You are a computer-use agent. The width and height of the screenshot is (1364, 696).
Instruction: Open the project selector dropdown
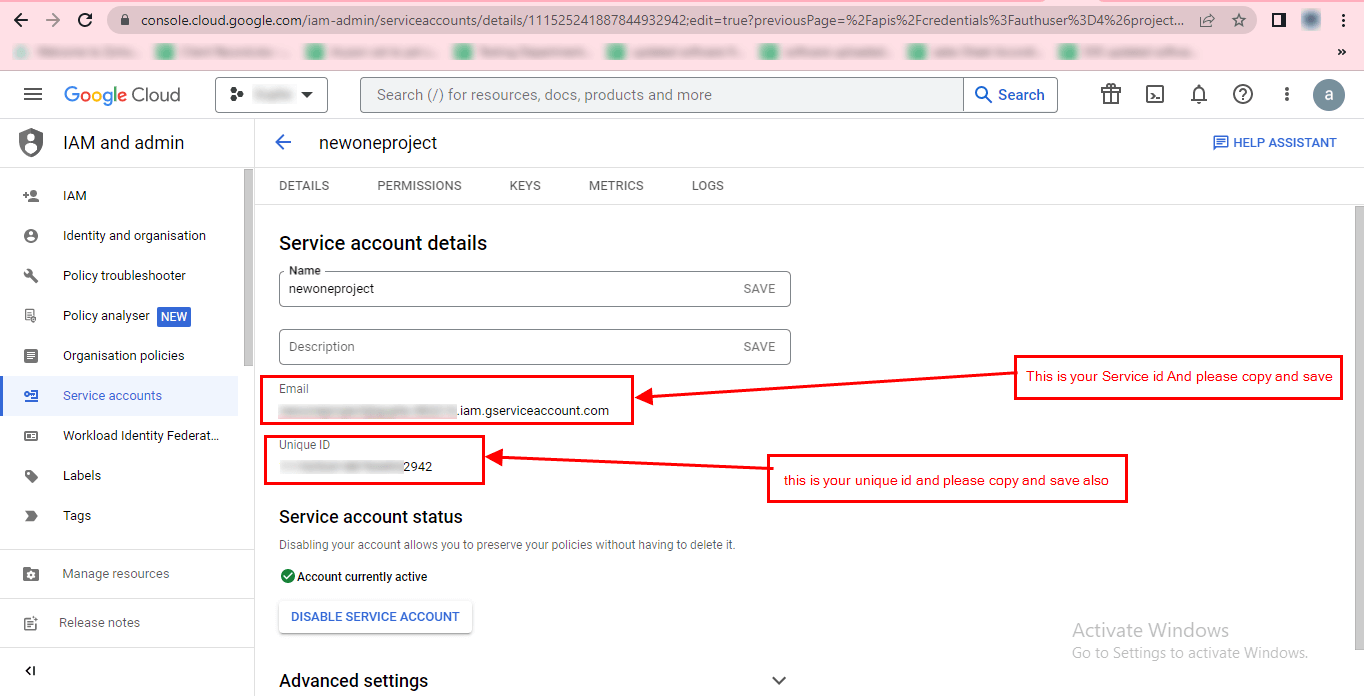click(271, 95)
